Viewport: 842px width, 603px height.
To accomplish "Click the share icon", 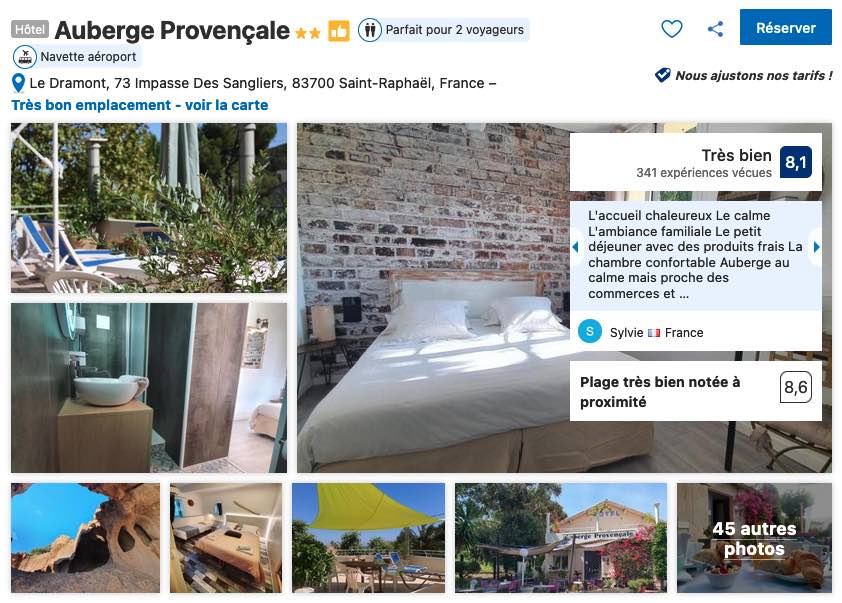I will (x=715, y=28).
